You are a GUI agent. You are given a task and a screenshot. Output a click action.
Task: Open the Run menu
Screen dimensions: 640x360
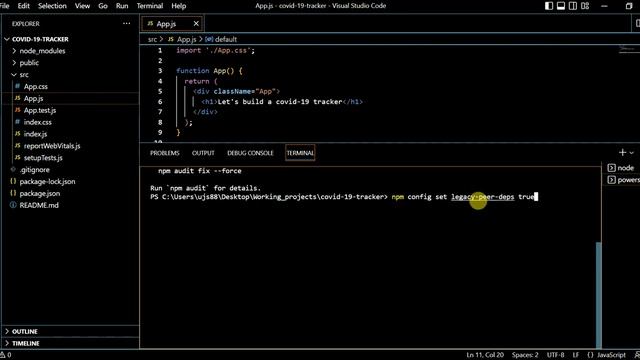pos(122,6)
